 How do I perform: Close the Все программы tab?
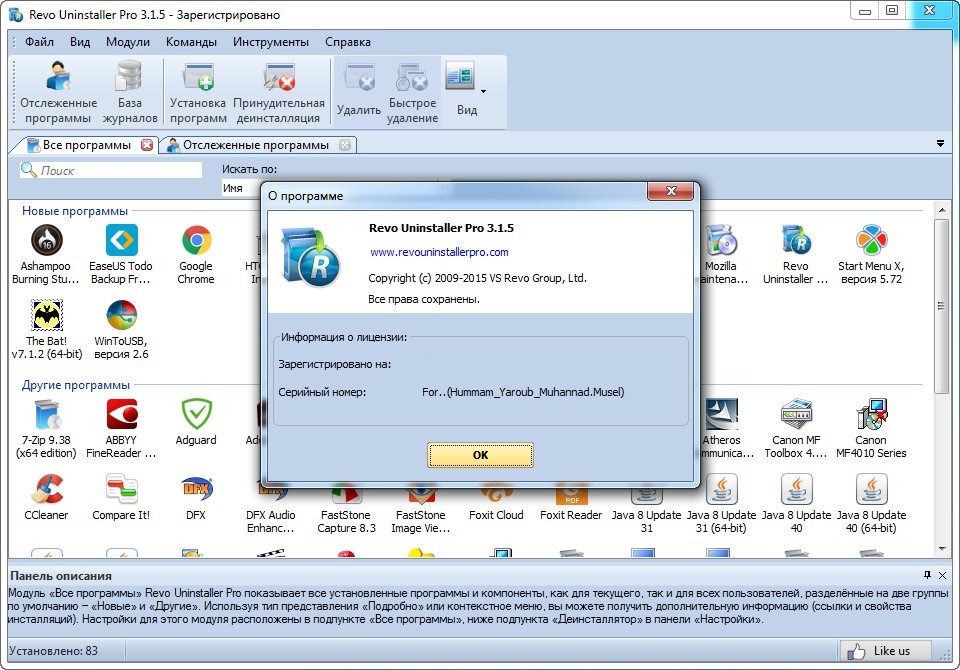[x=147, y=145]
